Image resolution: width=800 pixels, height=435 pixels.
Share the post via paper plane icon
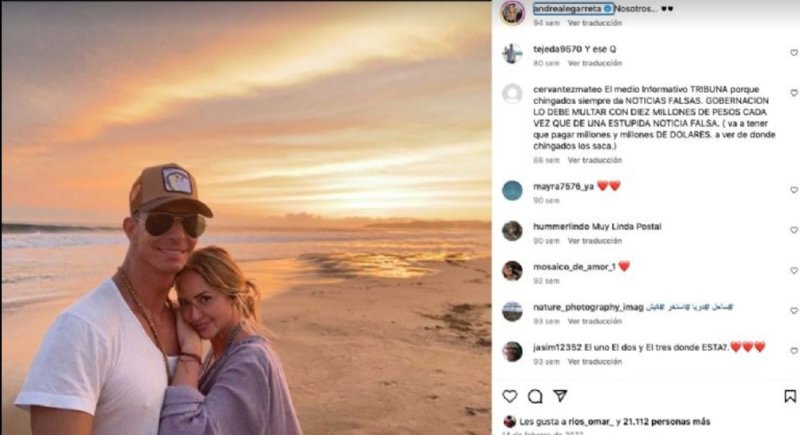(560, 396)
